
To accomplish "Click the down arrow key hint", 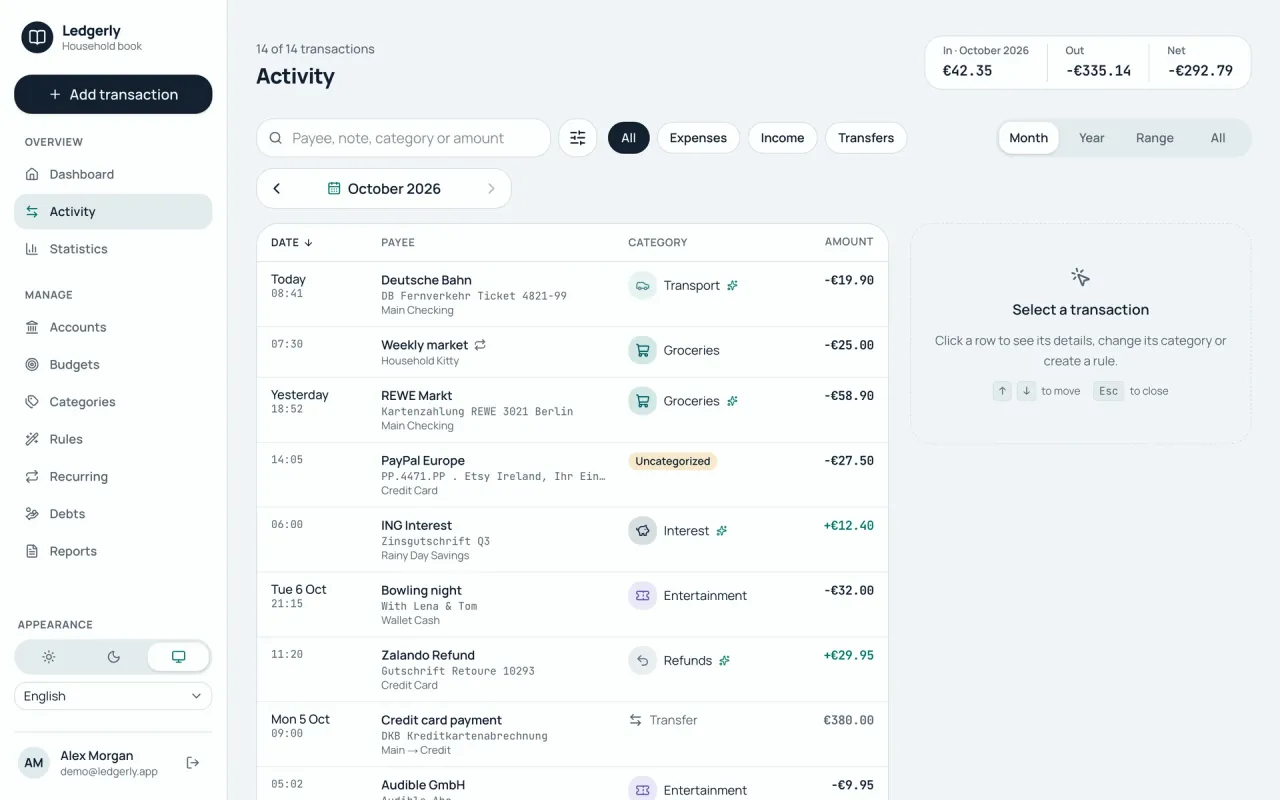I will point(1026,391).
